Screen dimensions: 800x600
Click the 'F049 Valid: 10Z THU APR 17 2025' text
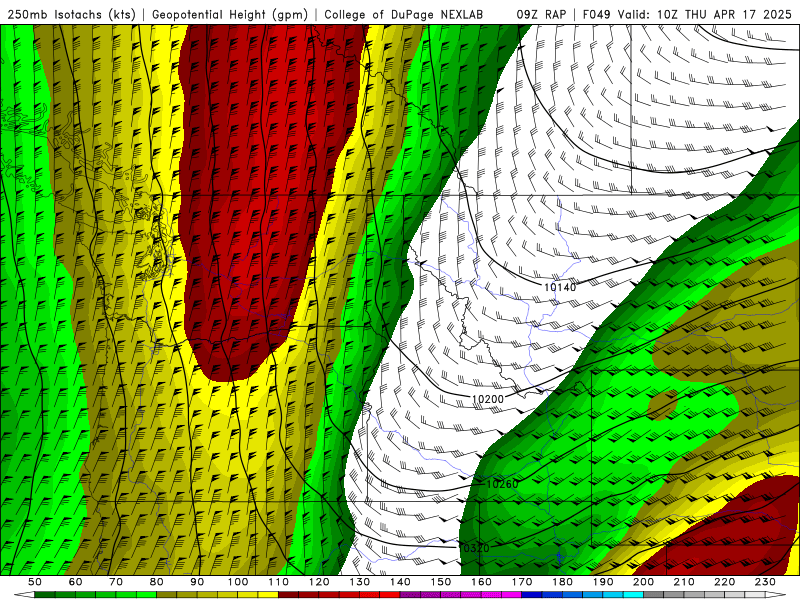[x=687, y=14]
